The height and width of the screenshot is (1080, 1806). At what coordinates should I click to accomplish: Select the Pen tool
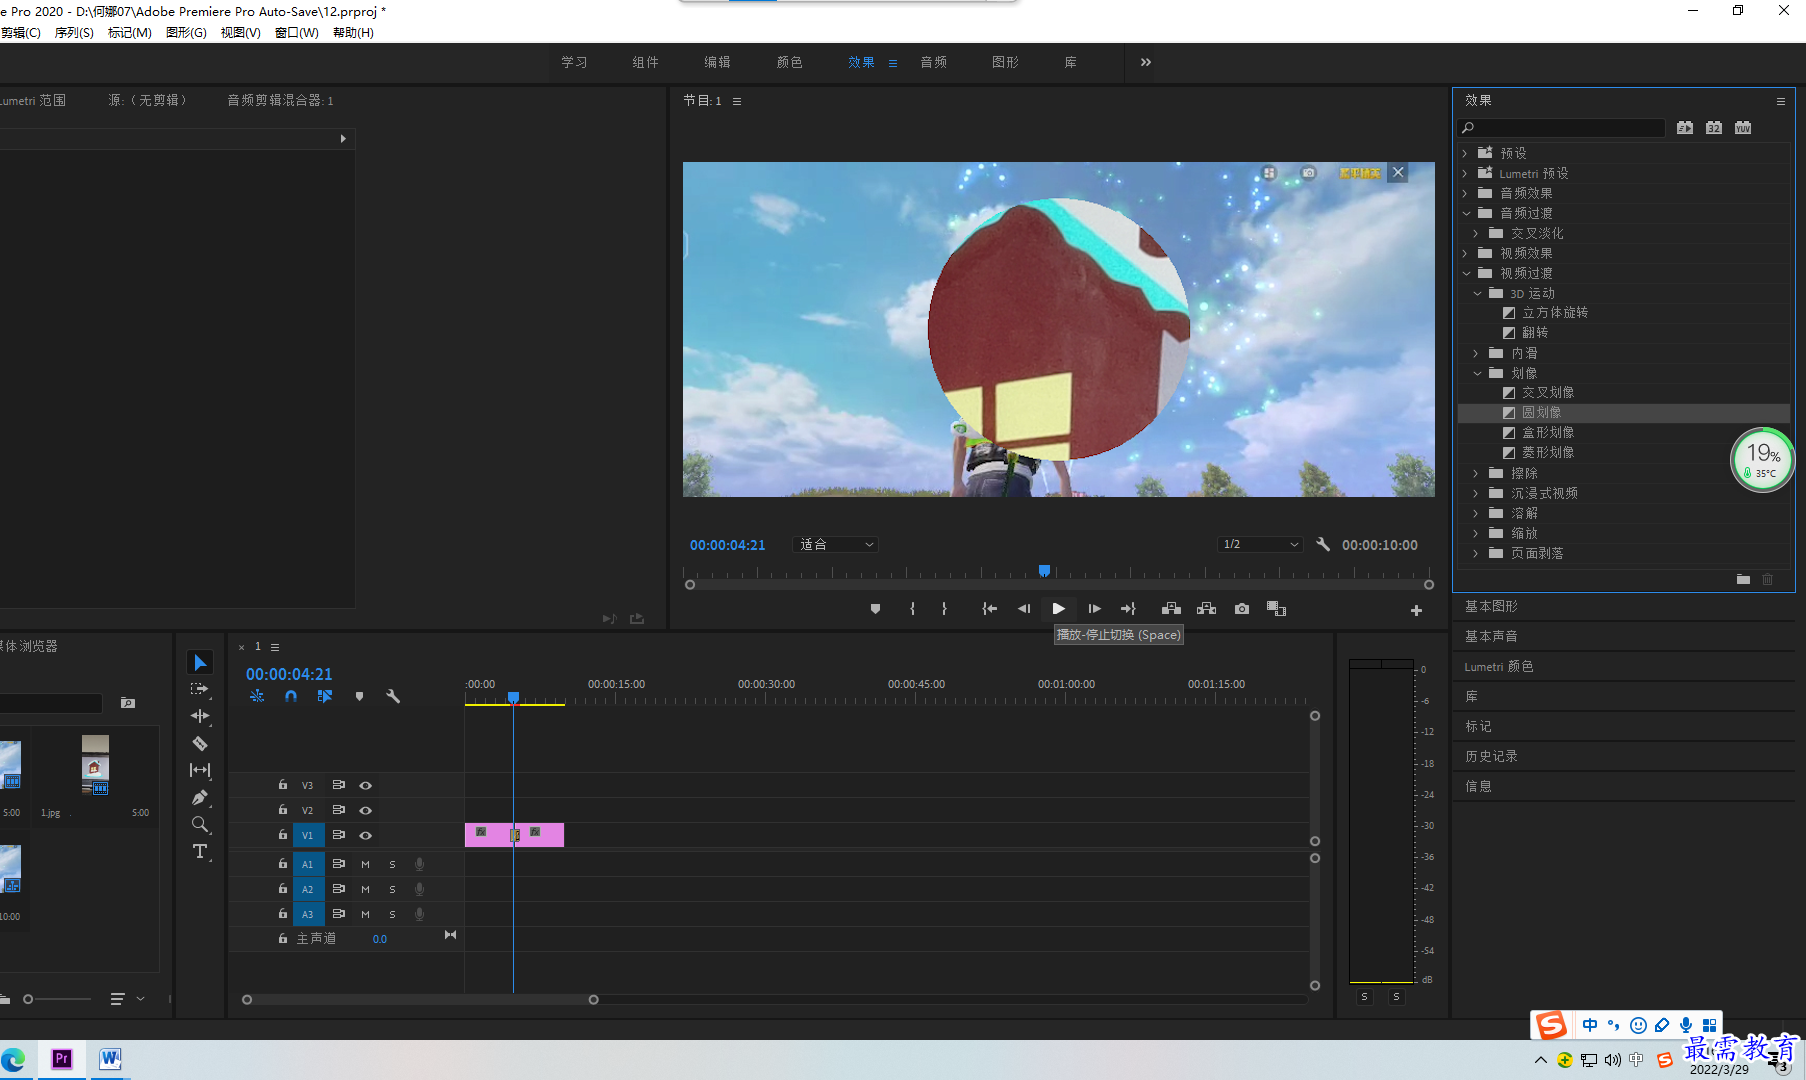(x=200, y=797)
